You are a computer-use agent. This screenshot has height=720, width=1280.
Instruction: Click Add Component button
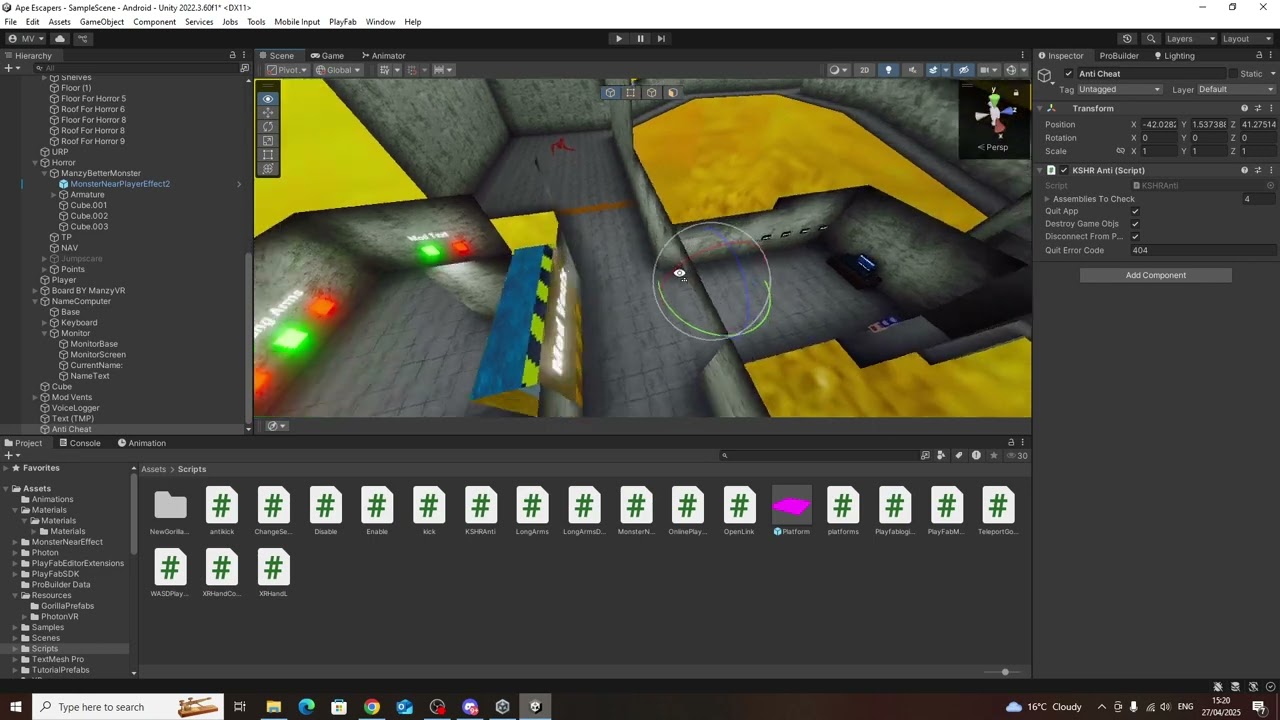click(1156, 275)
